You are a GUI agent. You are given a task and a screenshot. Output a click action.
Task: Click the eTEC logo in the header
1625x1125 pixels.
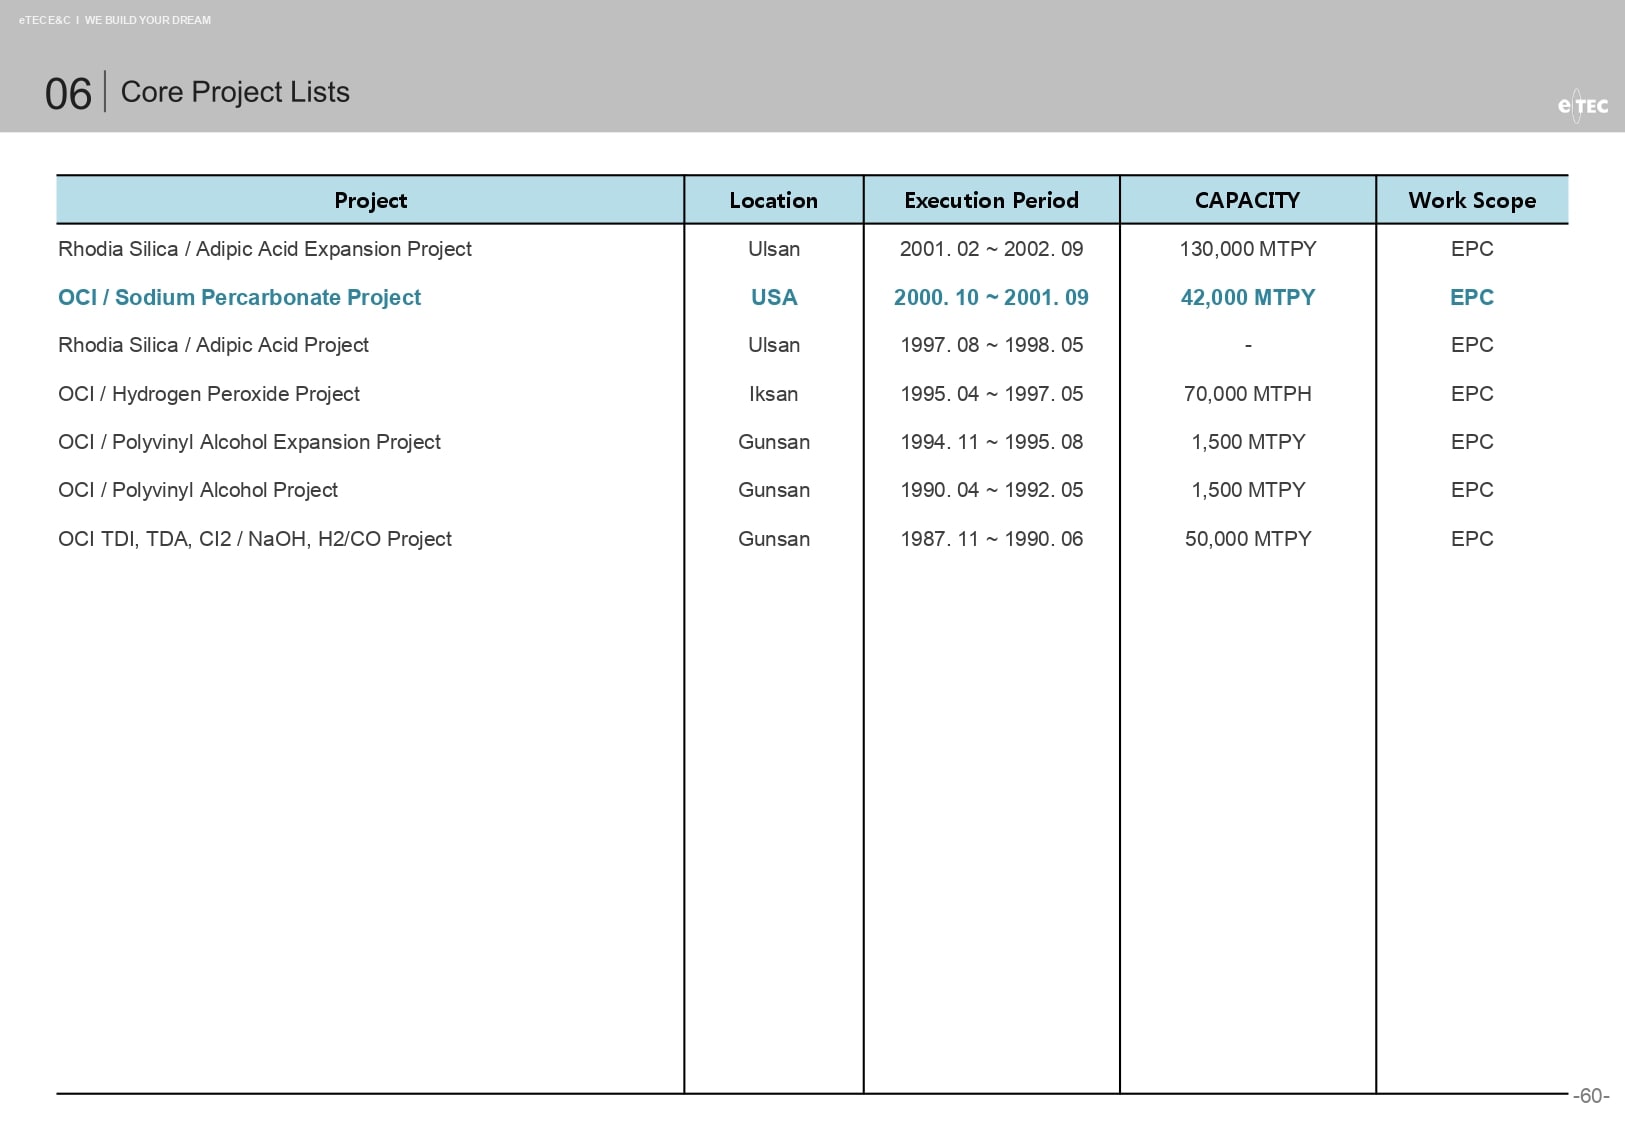point(1583,105)
